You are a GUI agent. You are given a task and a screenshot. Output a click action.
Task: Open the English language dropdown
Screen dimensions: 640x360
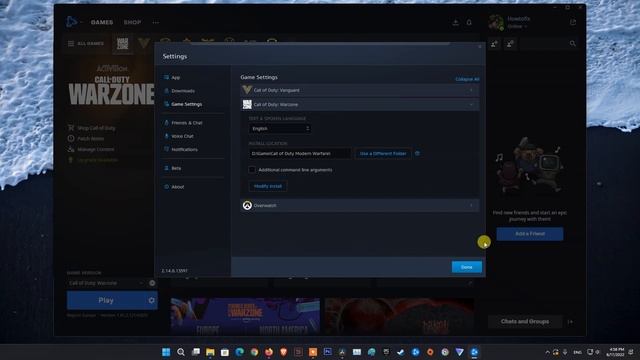(x=280, y=129)
